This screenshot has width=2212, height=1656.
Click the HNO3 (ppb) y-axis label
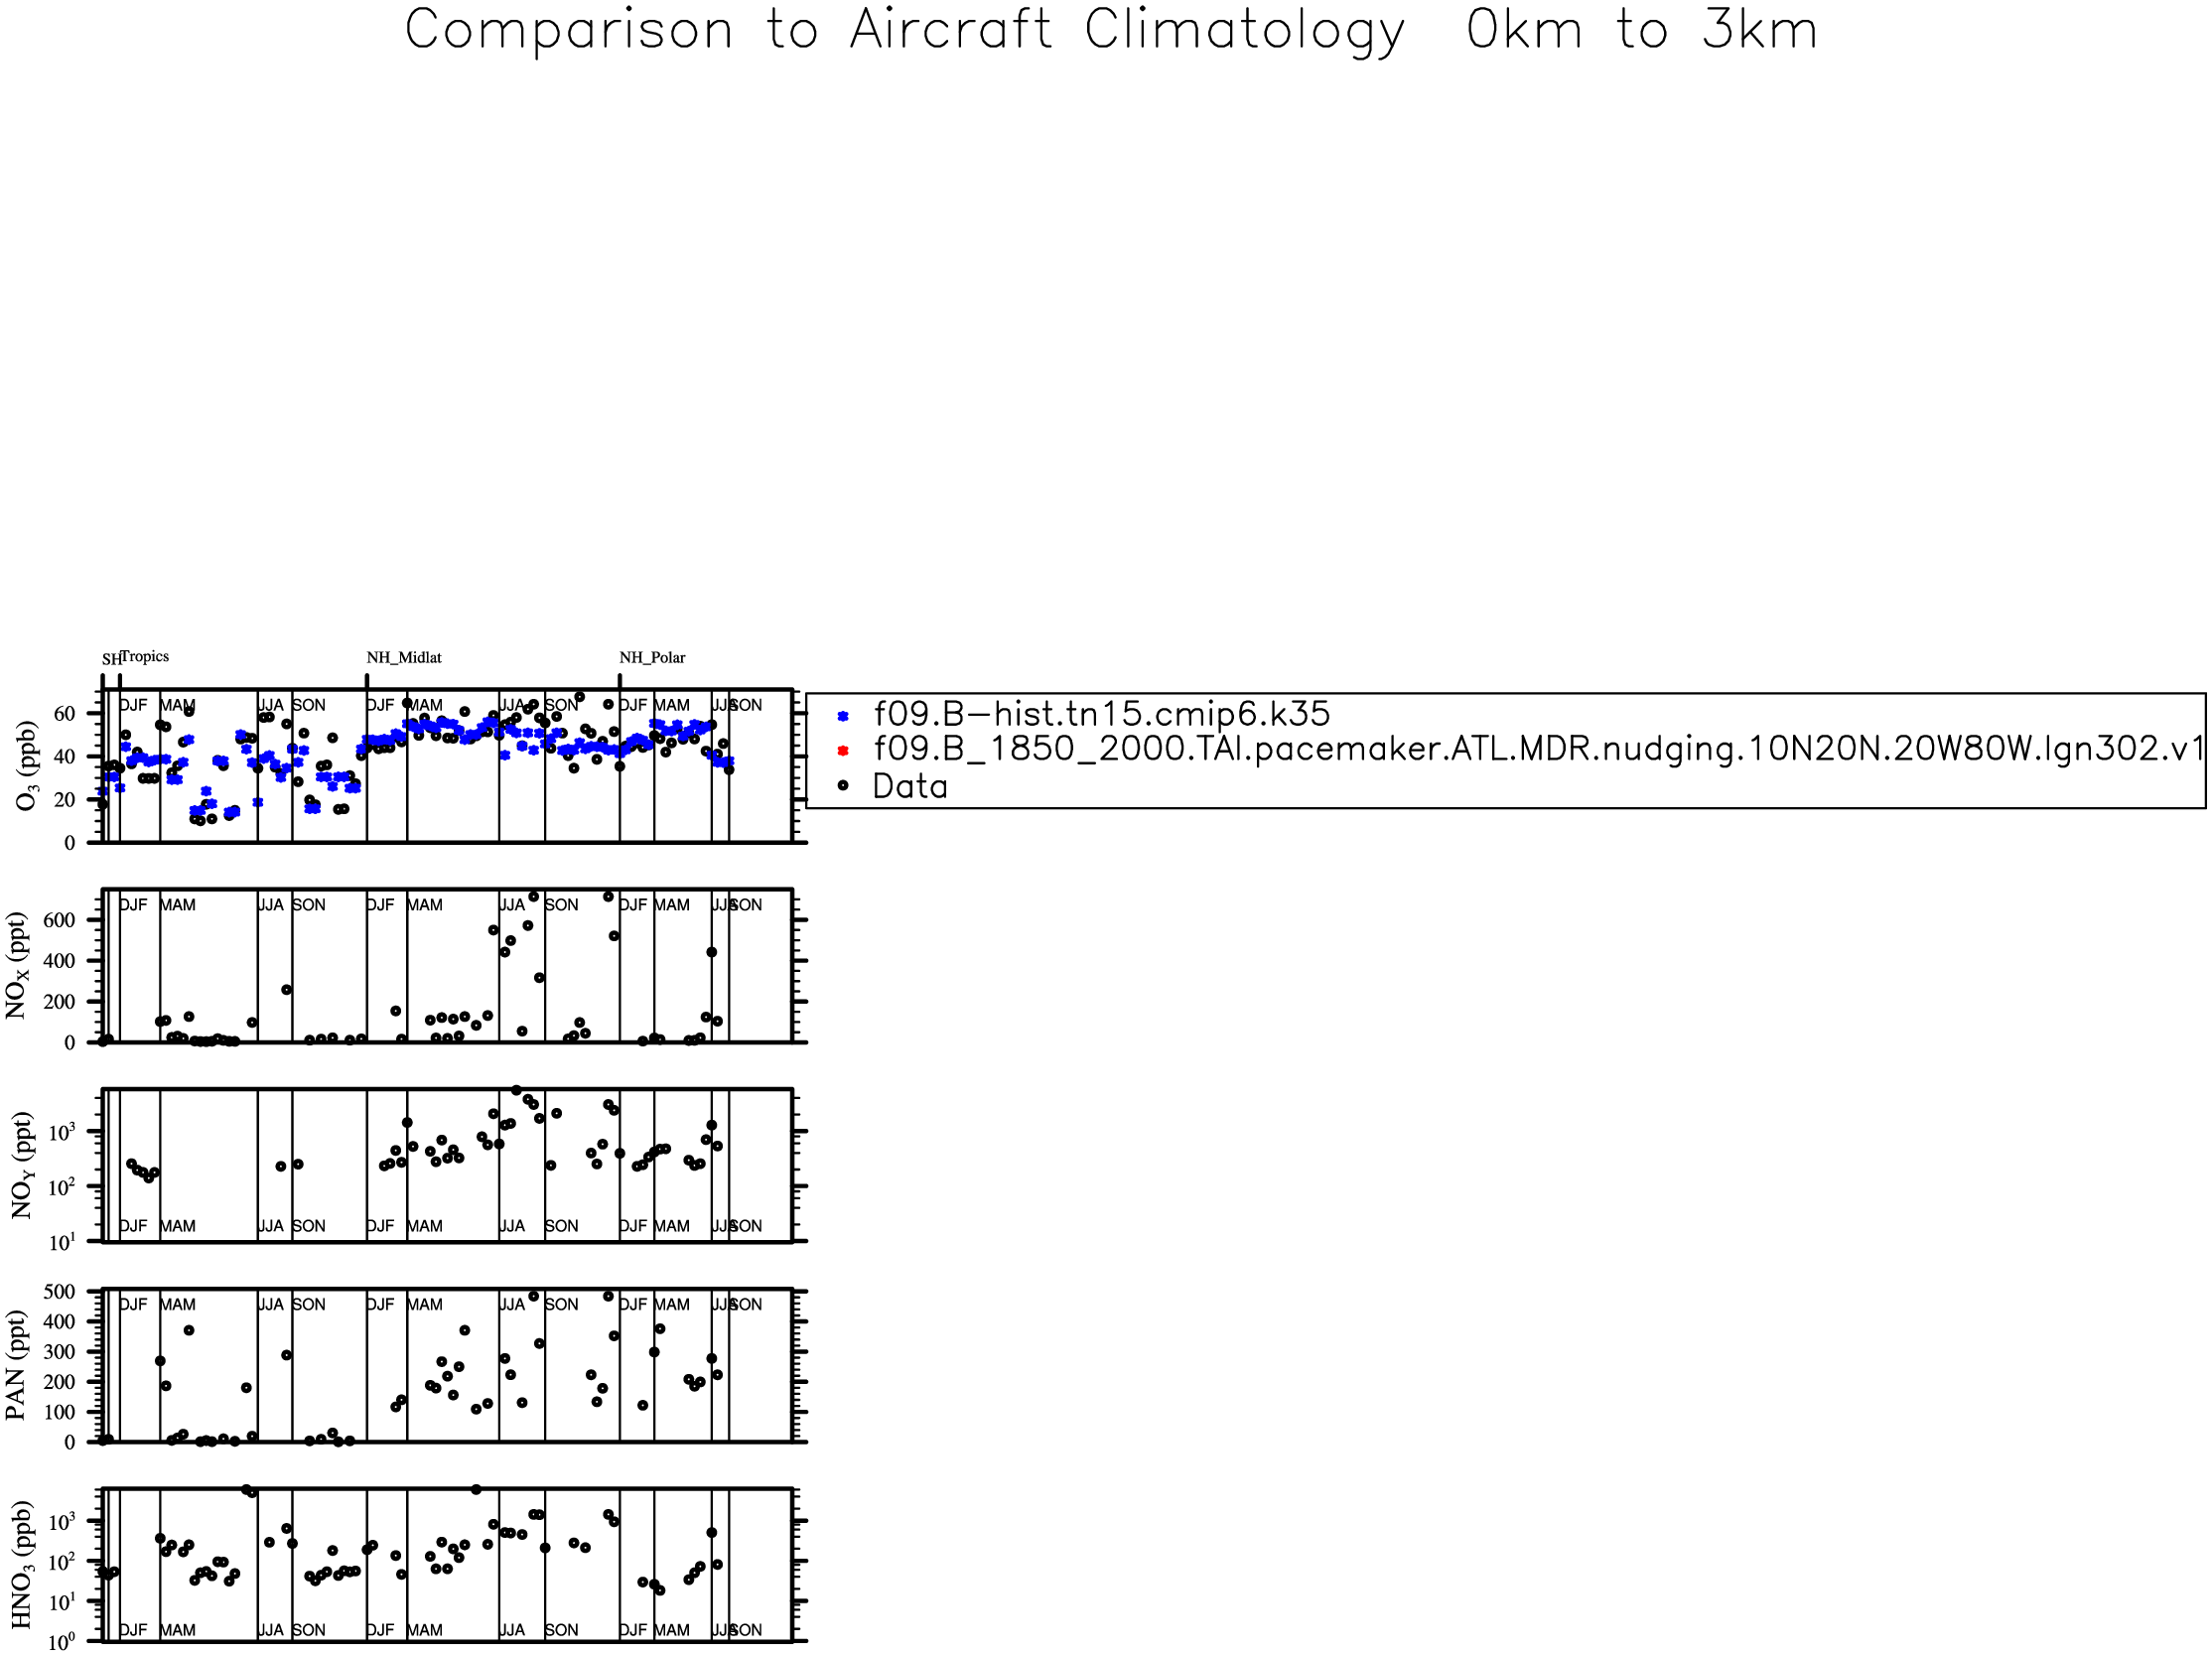[22, 1565]
